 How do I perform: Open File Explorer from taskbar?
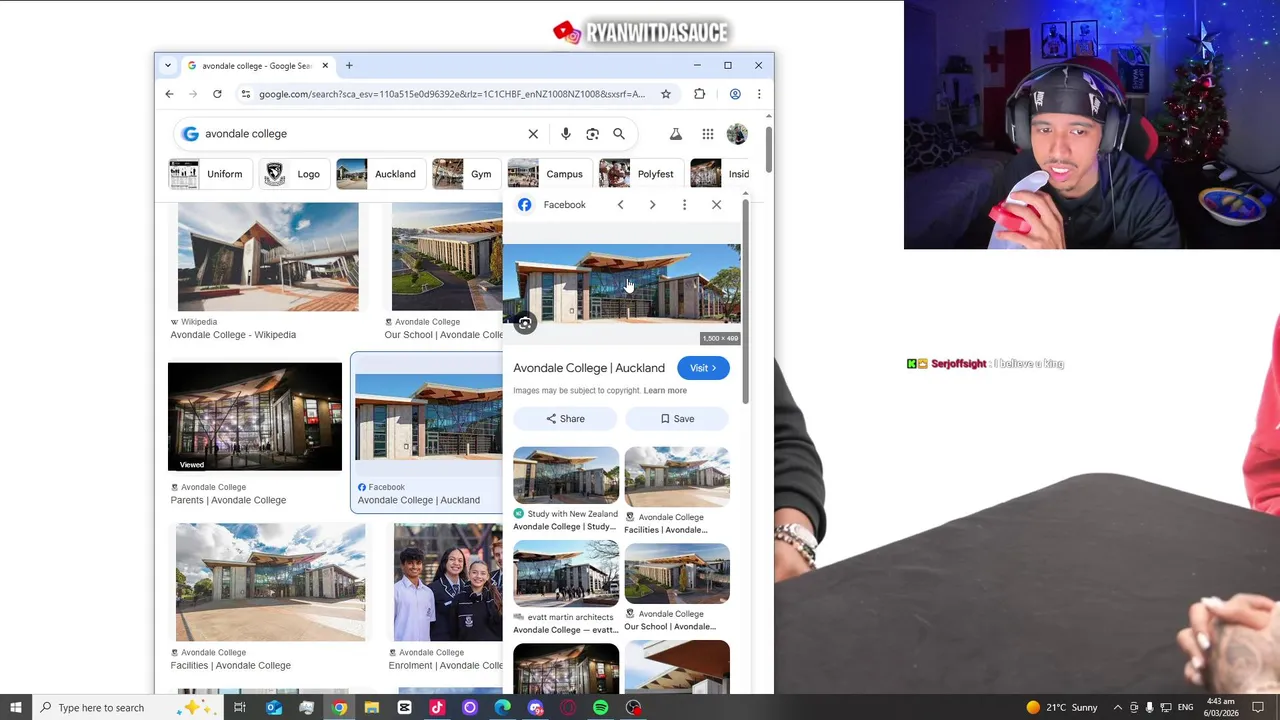point(372,708)
